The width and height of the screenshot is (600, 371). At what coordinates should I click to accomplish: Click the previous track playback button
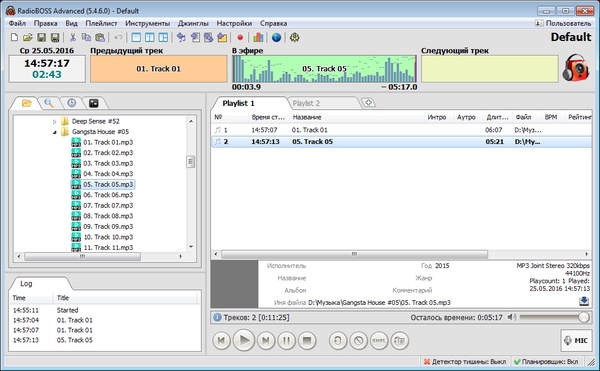(x=222, y=340)
